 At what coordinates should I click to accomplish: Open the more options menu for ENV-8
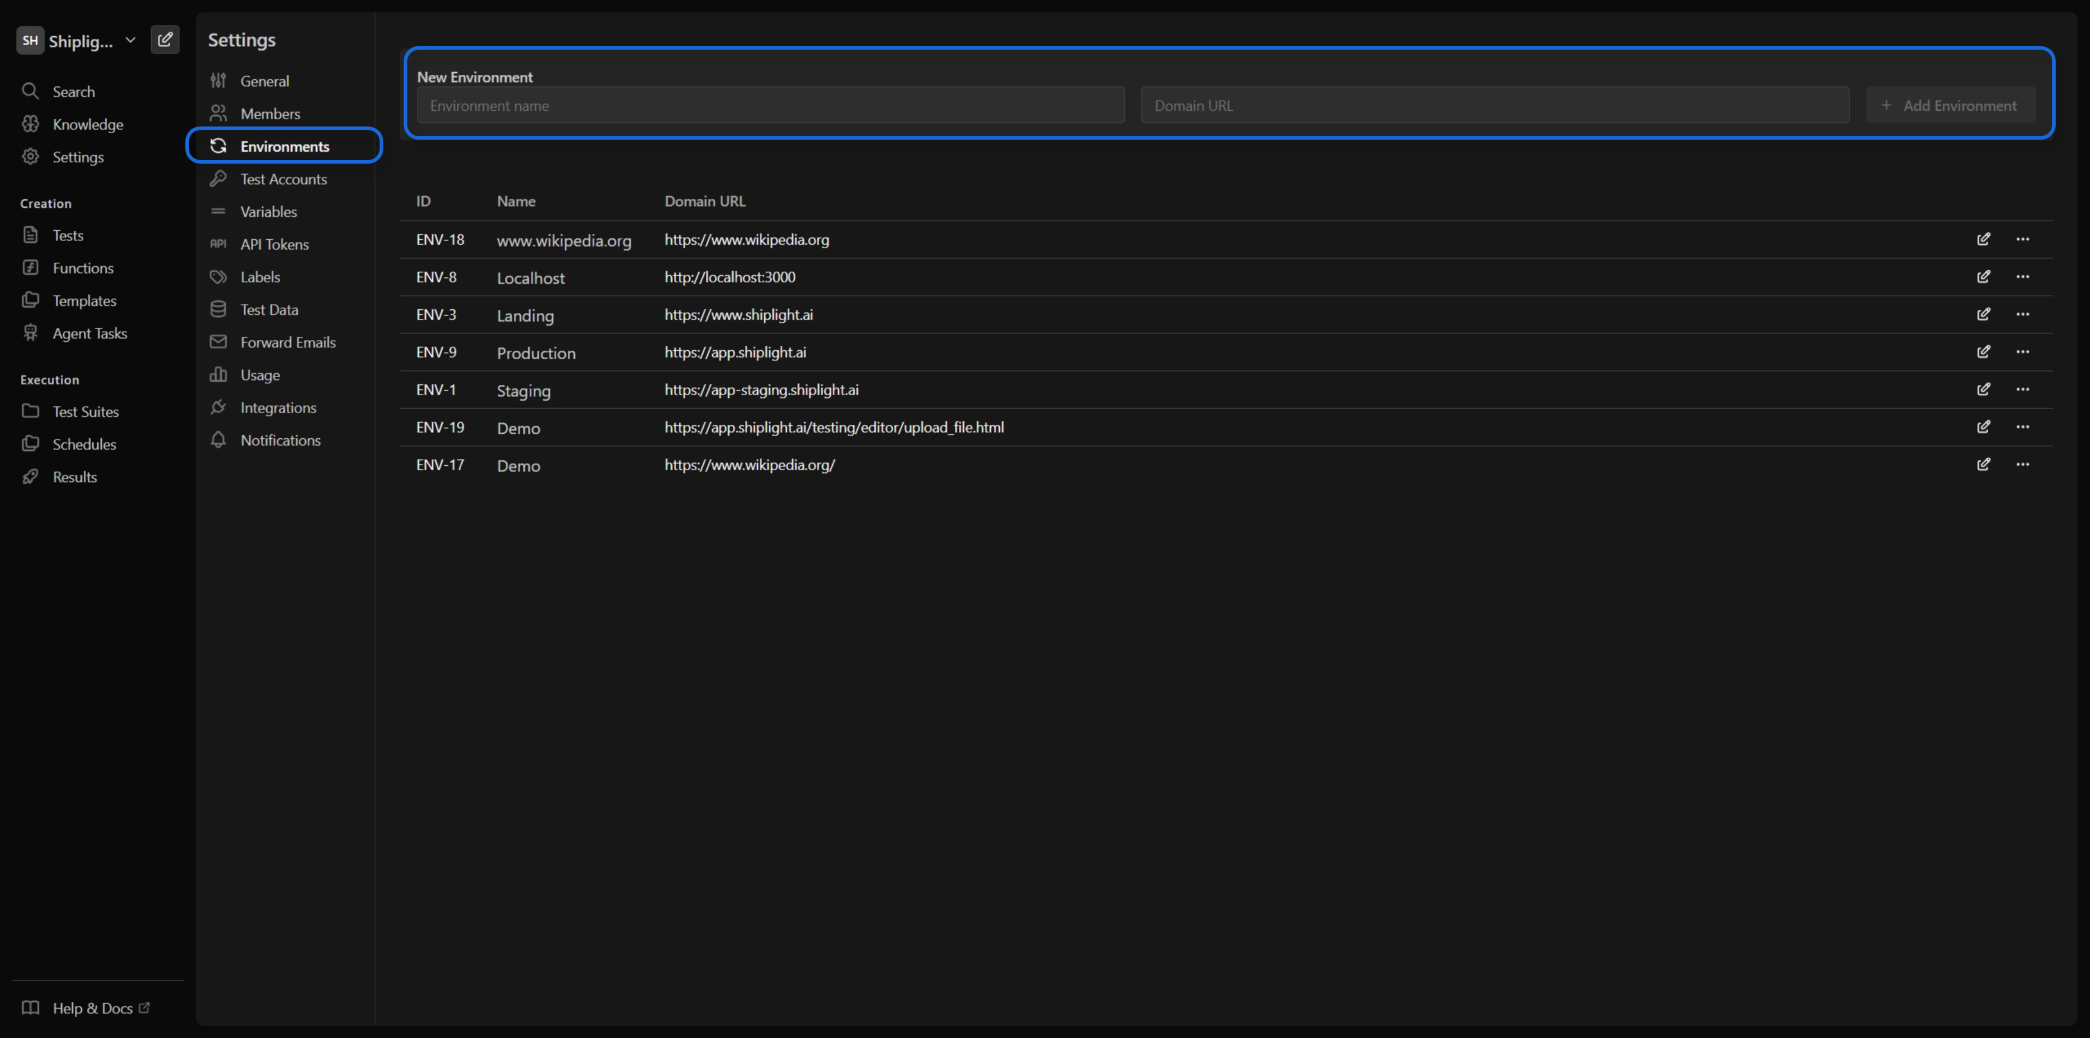[x=2022, y=277]
